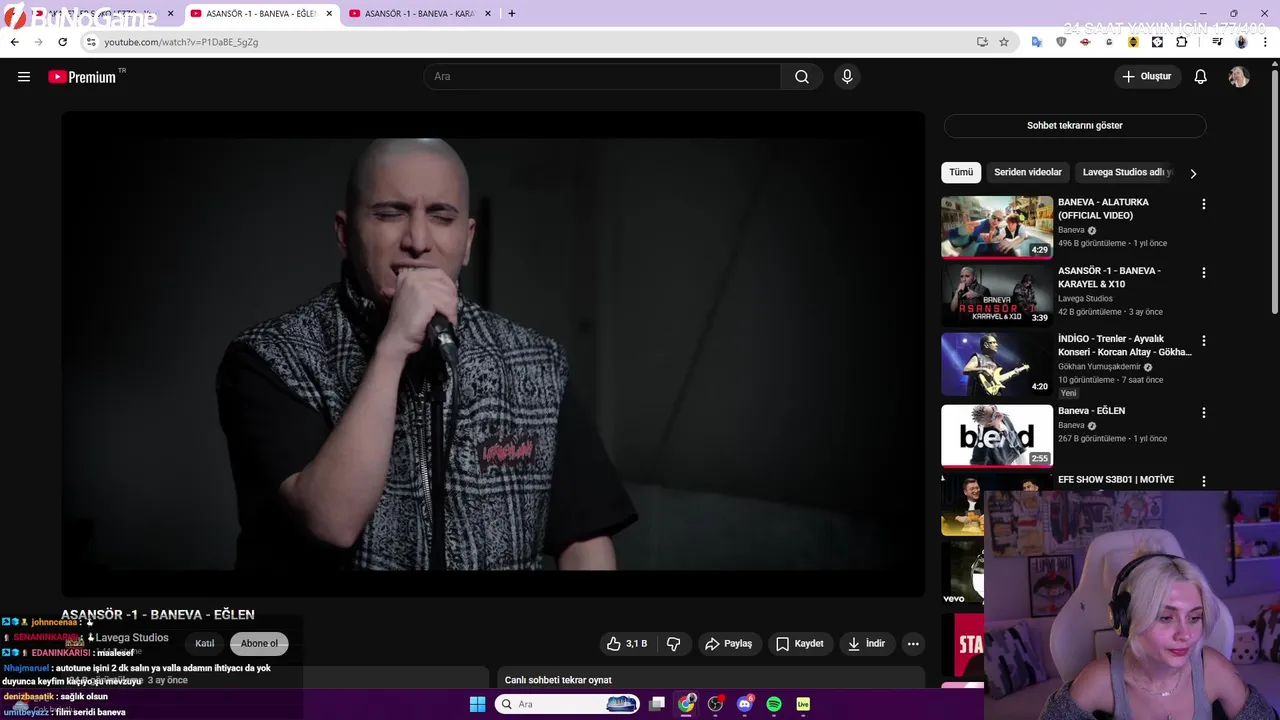Open İNDİGO - Trenler video thumbnail

[997, 364]
